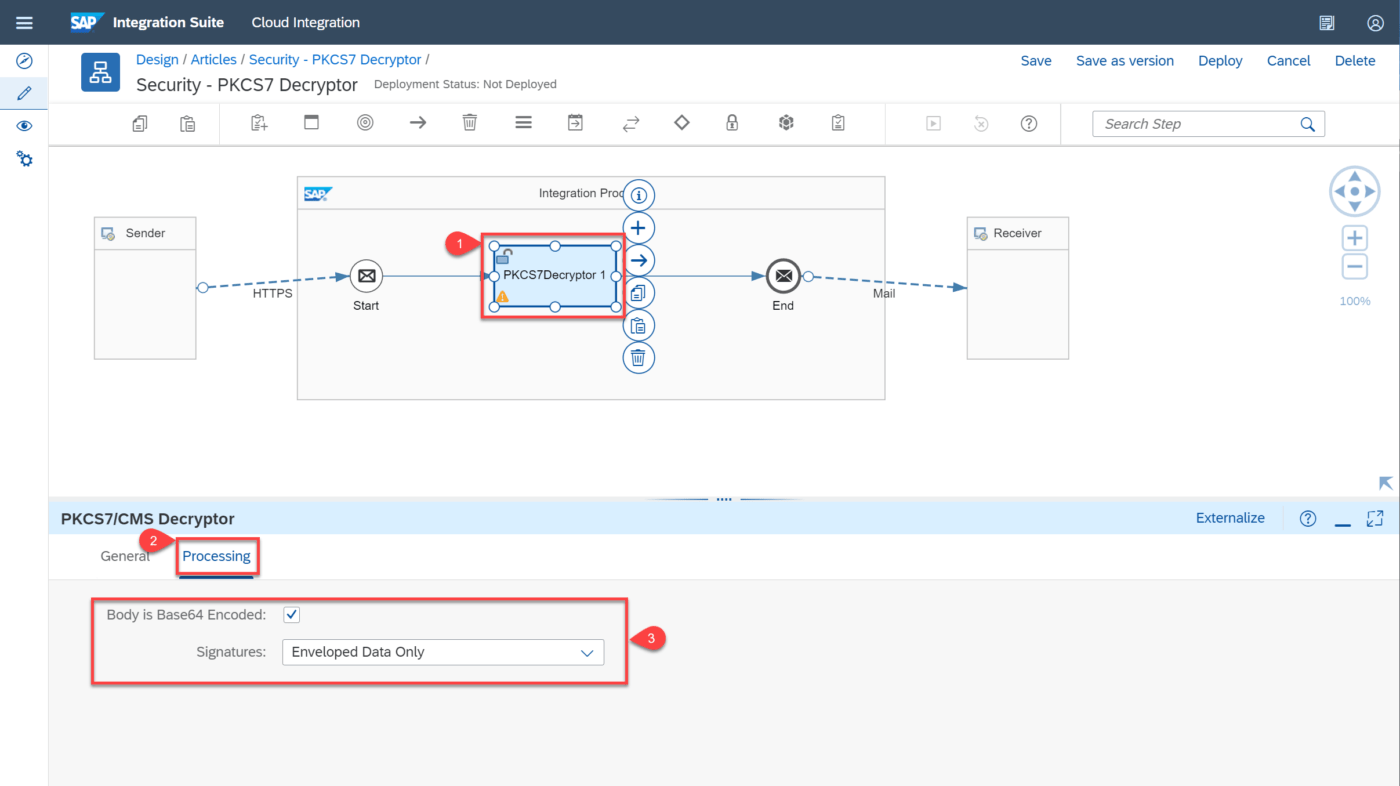
Task: Click the trash speed button beside step
Action: point(639,357)
